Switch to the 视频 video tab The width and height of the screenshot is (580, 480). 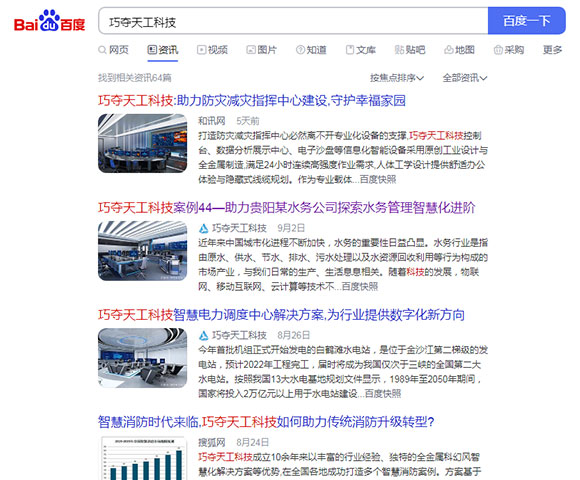tap(212, 50)
